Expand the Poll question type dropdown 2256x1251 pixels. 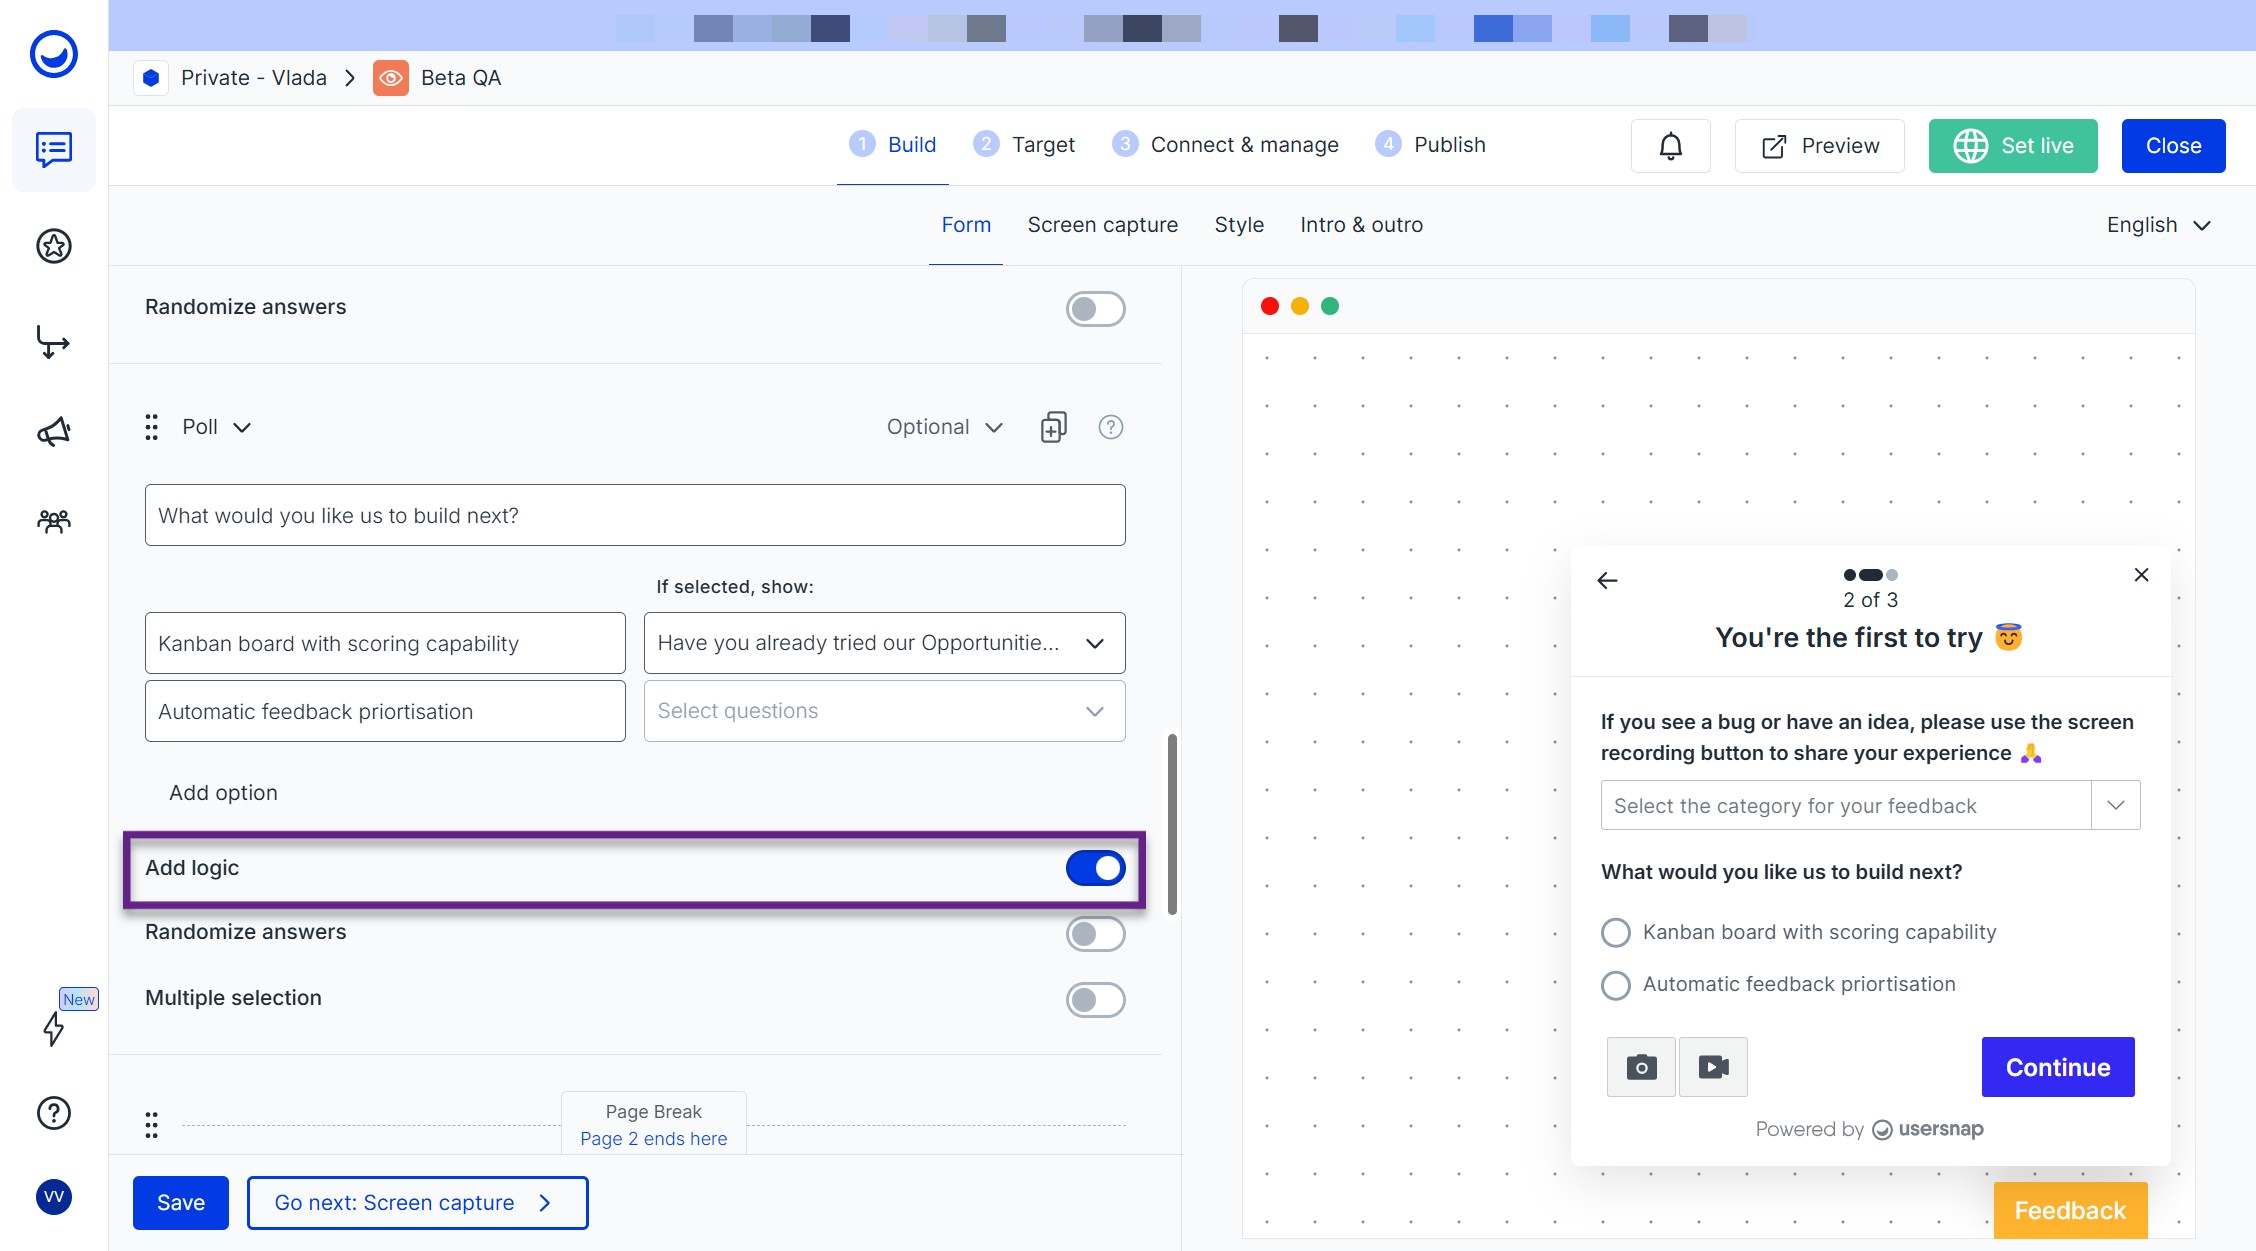tap(216, 427)
